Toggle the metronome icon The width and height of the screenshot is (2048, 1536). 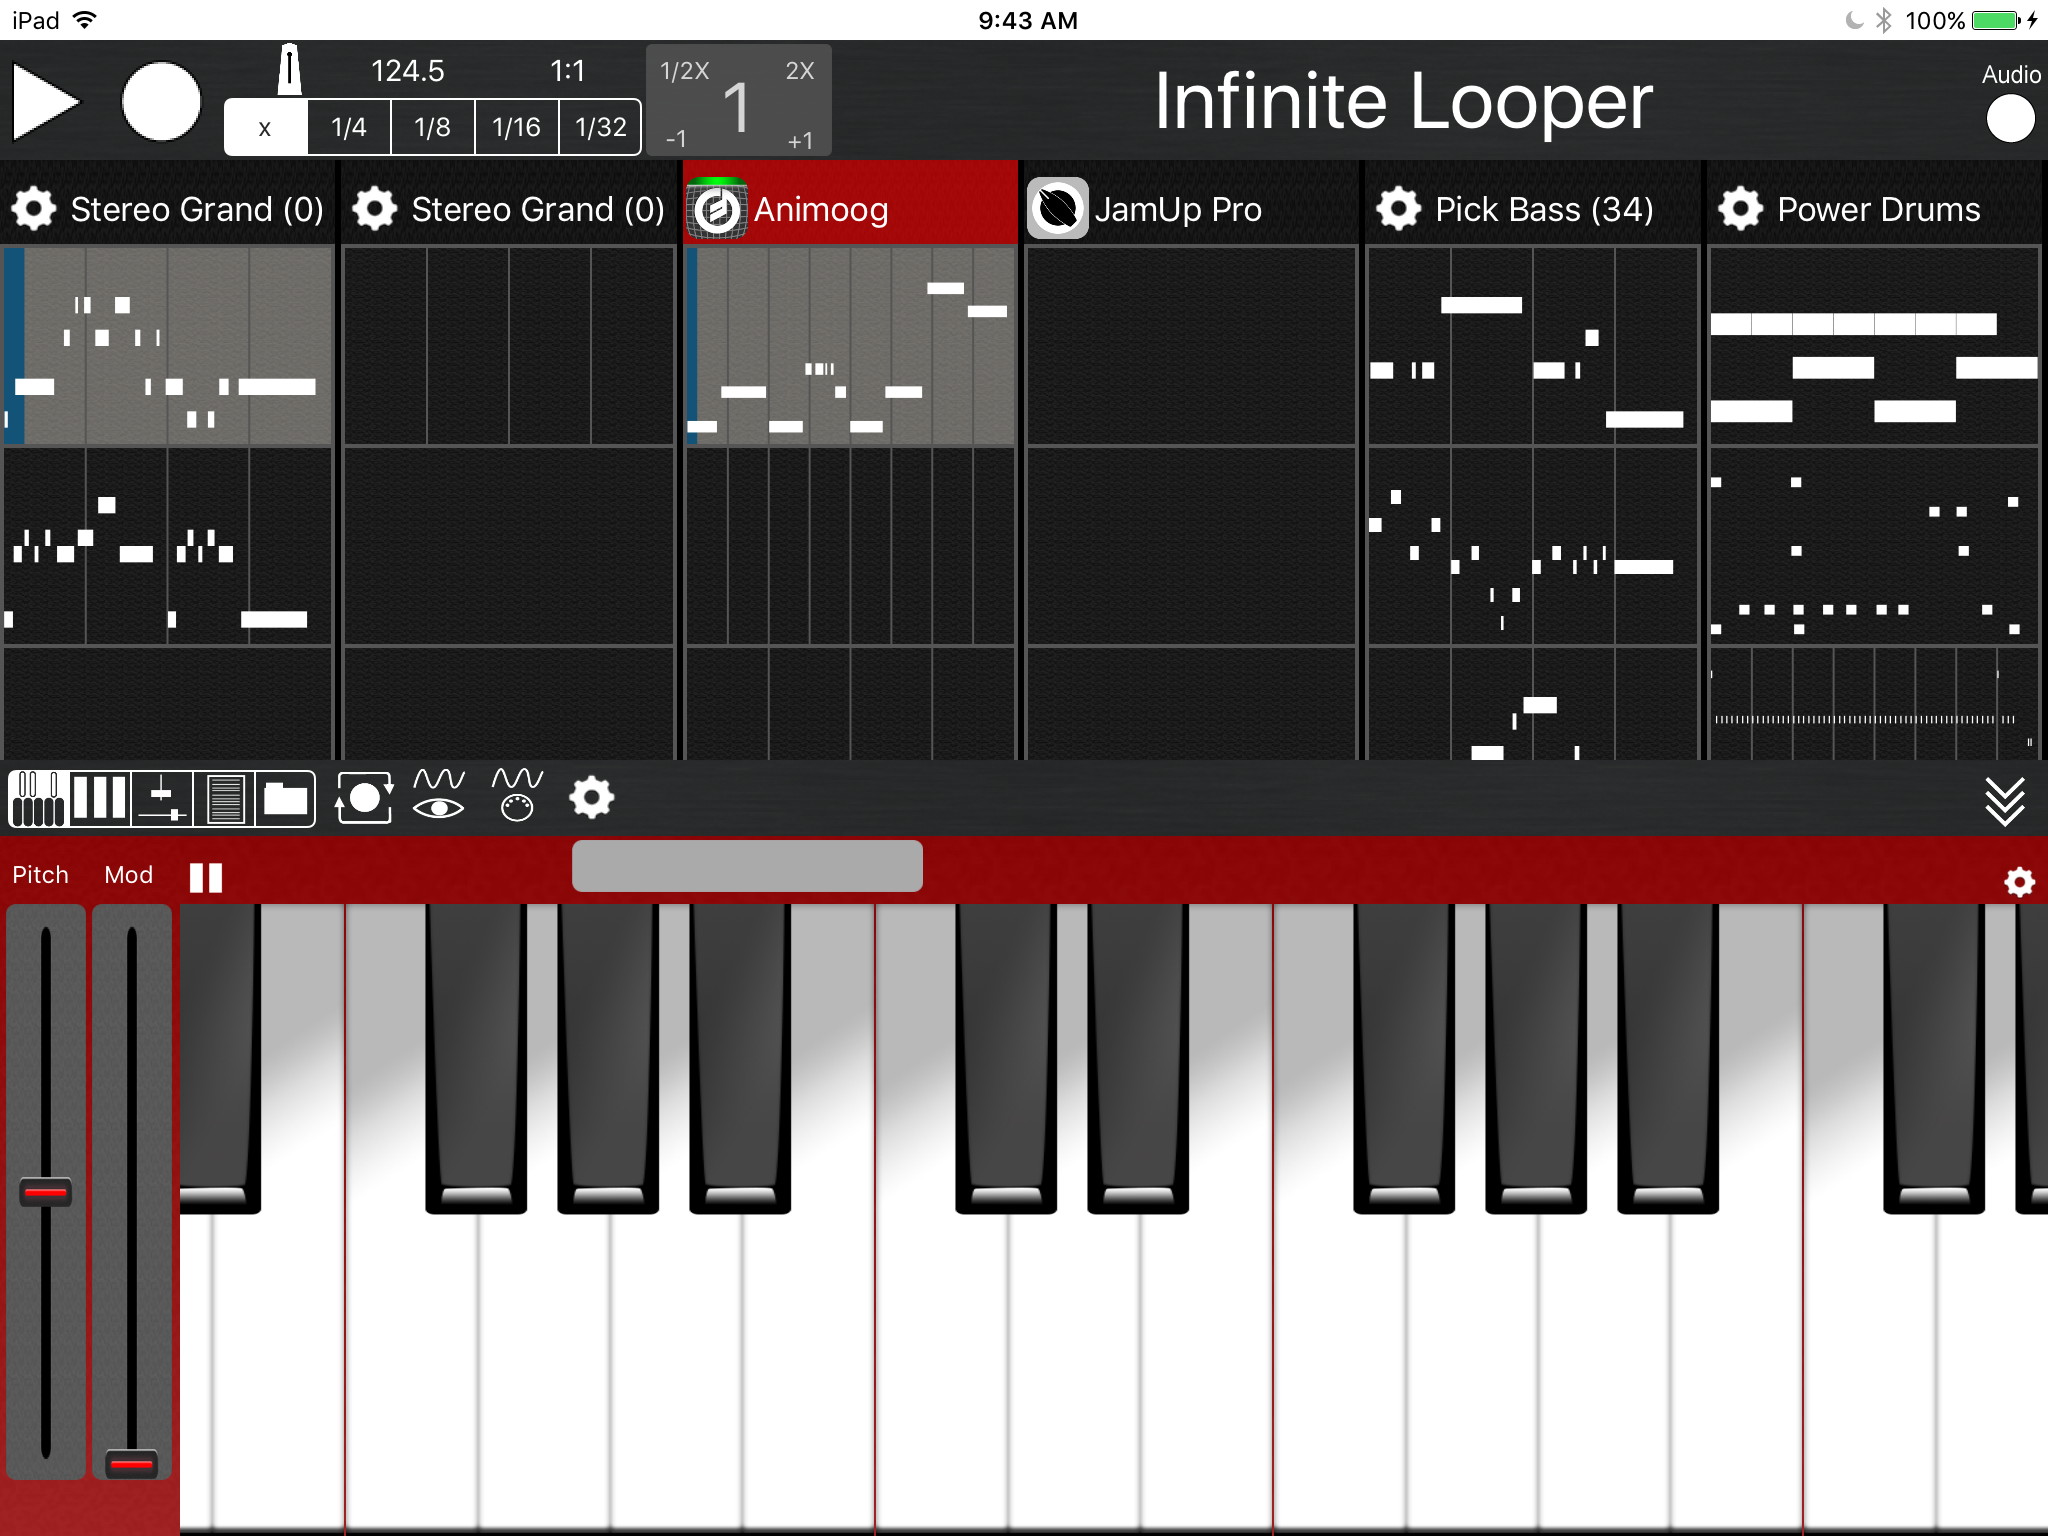[289, 70]
